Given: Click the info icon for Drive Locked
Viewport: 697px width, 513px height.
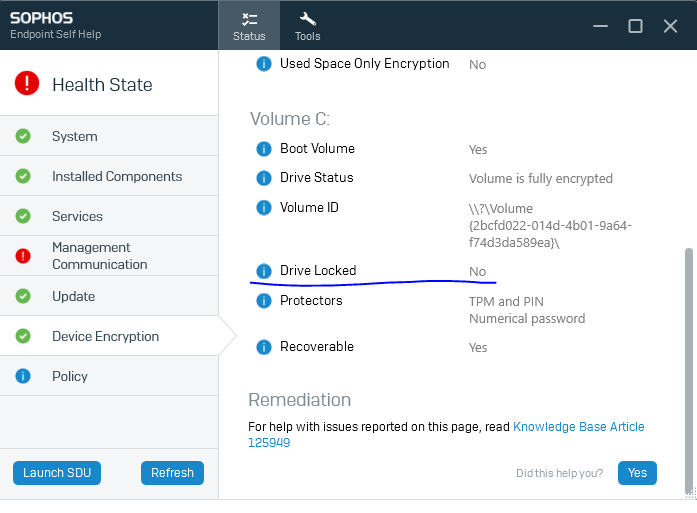Looking at the screenshot, I should 264,271.
